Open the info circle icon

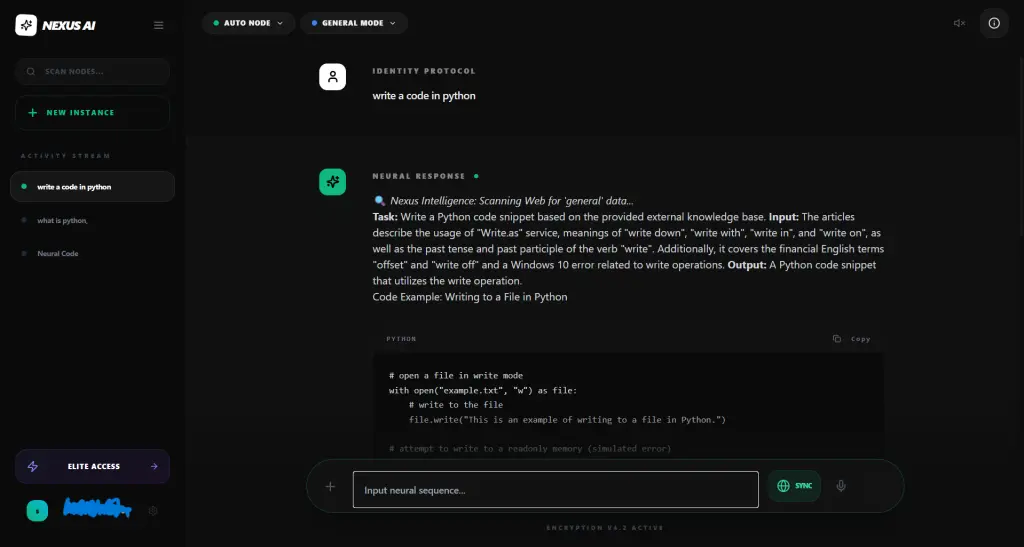coord(994,23)
